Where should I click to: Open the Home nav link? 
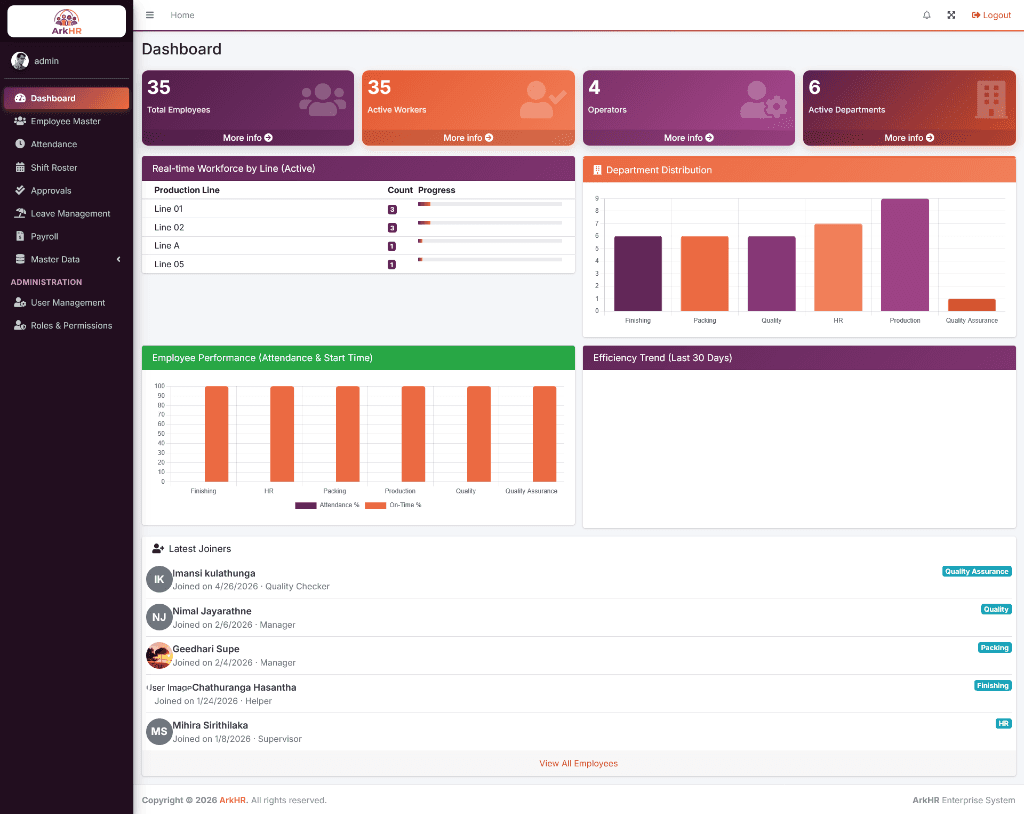click(x=182, y=15)
